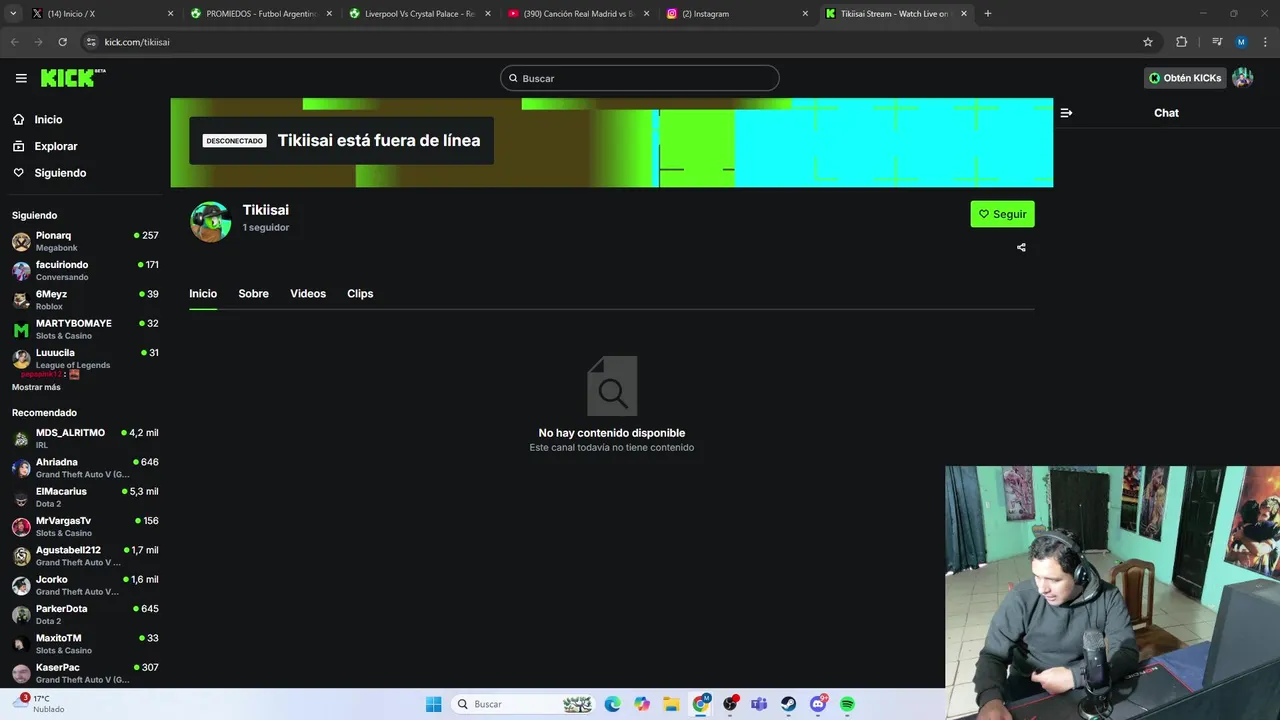Open the tab search dropdown arrow
1280x720 pixels.
tap(13, 14)
